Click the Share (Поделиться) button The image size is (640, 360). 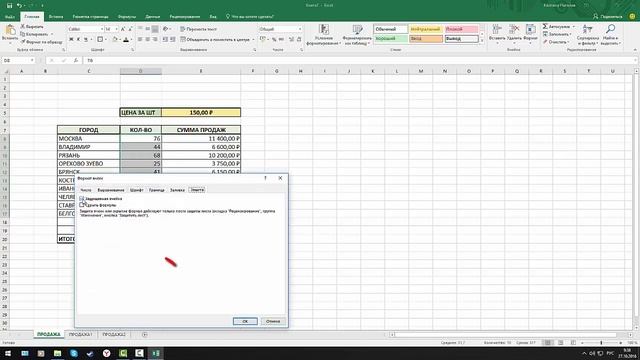[x=608, y=17]
